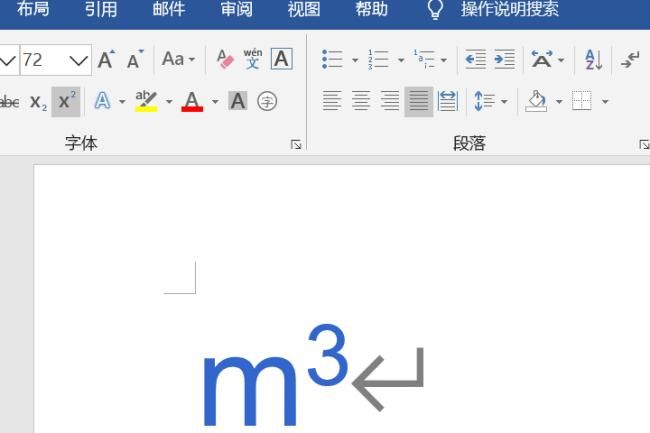
Task: Insert enclosed character circle icon
Action: (267, 101)
